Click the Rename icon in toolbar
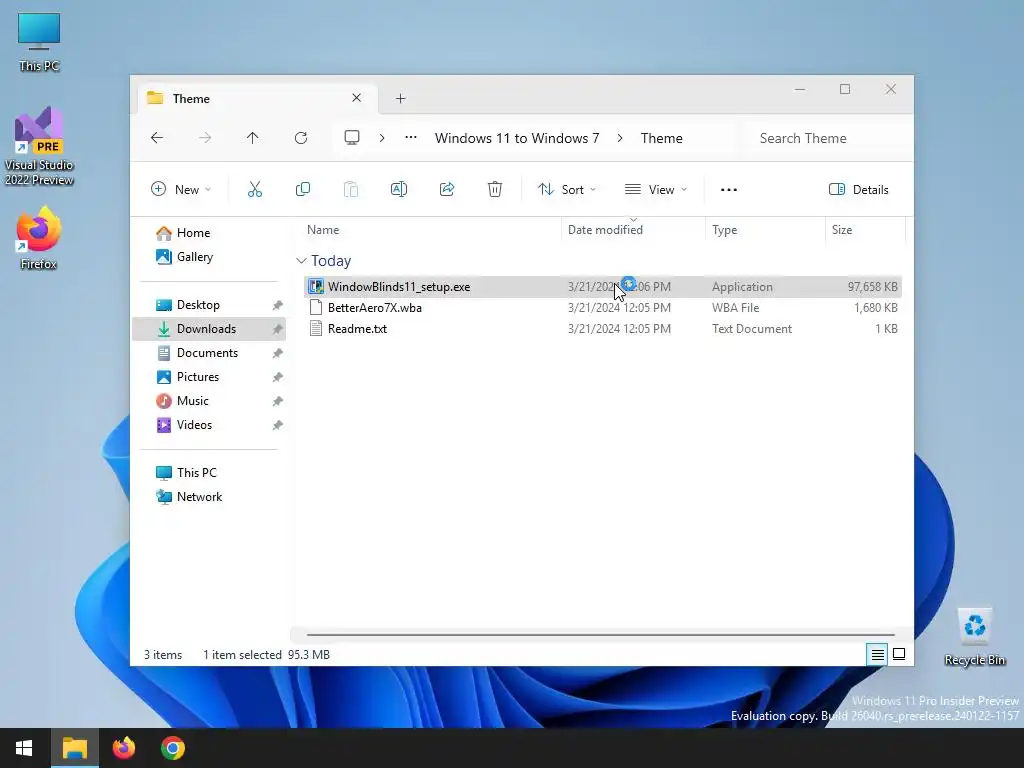The width and height of the screenshot is (1024, 768). [x=398, y=189]
